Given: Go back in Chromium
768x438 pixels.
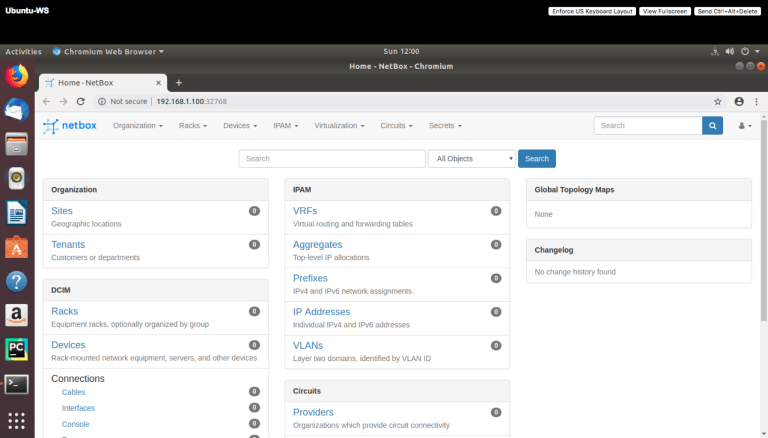Looking at the screenshot, I should [x=47, y=101].
